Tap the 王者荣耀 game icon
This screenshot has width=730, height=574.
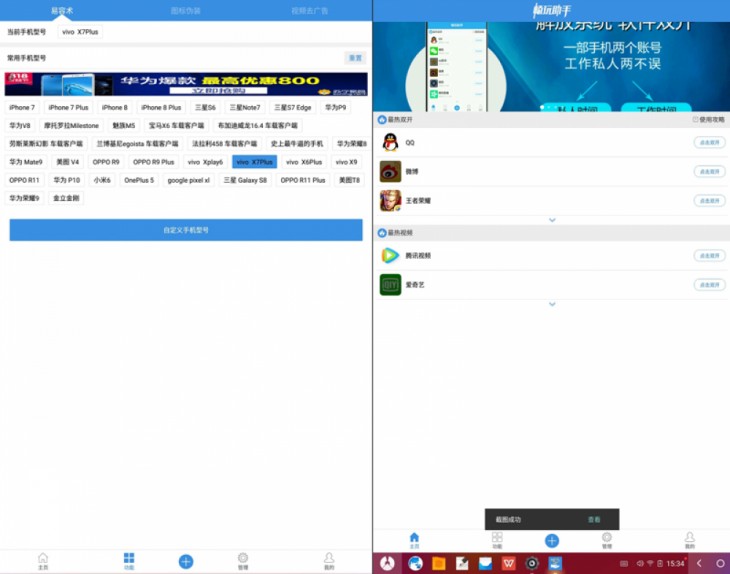pyautogui.click(x=390, y=201)
